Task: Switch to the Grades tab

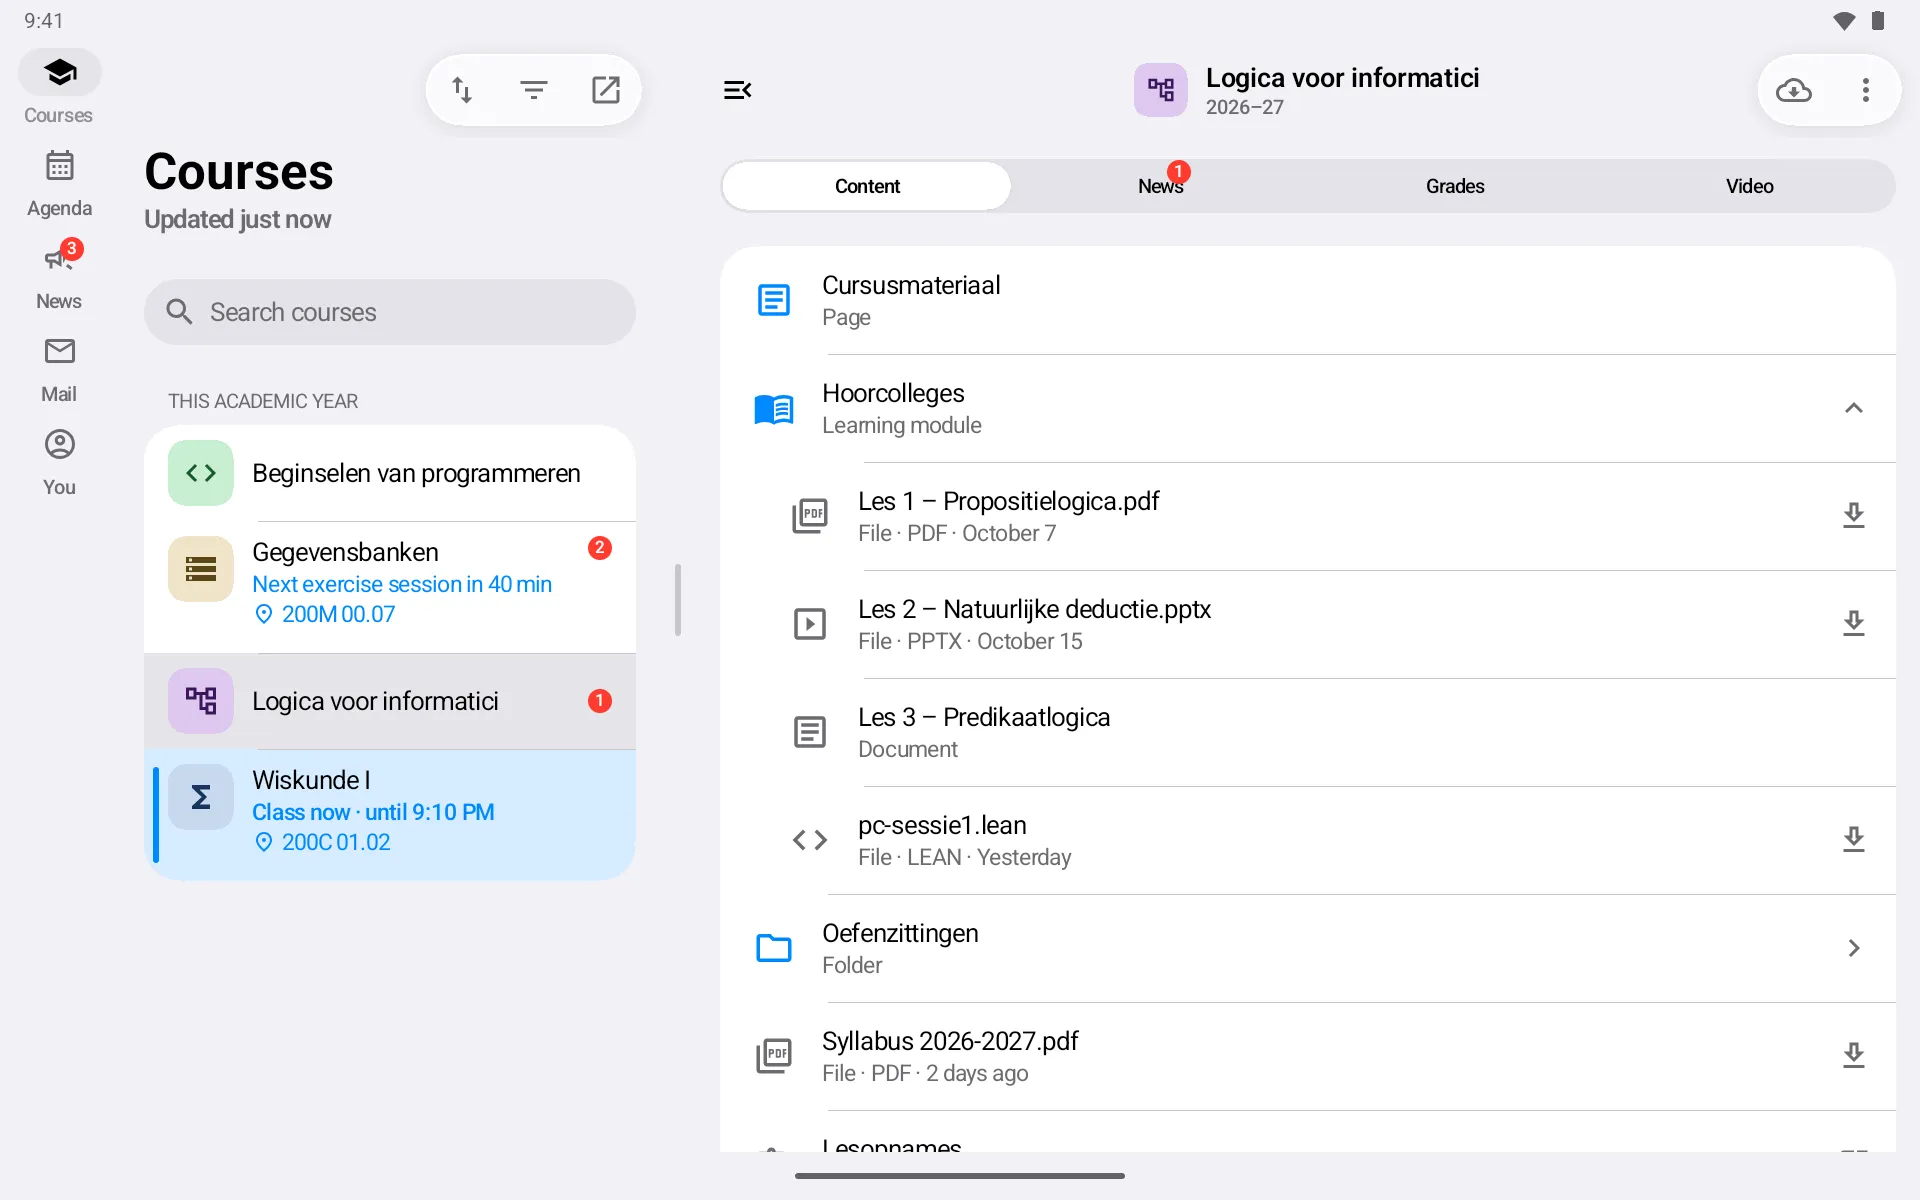Action: pyautogui.click(x=1455, y=186)
